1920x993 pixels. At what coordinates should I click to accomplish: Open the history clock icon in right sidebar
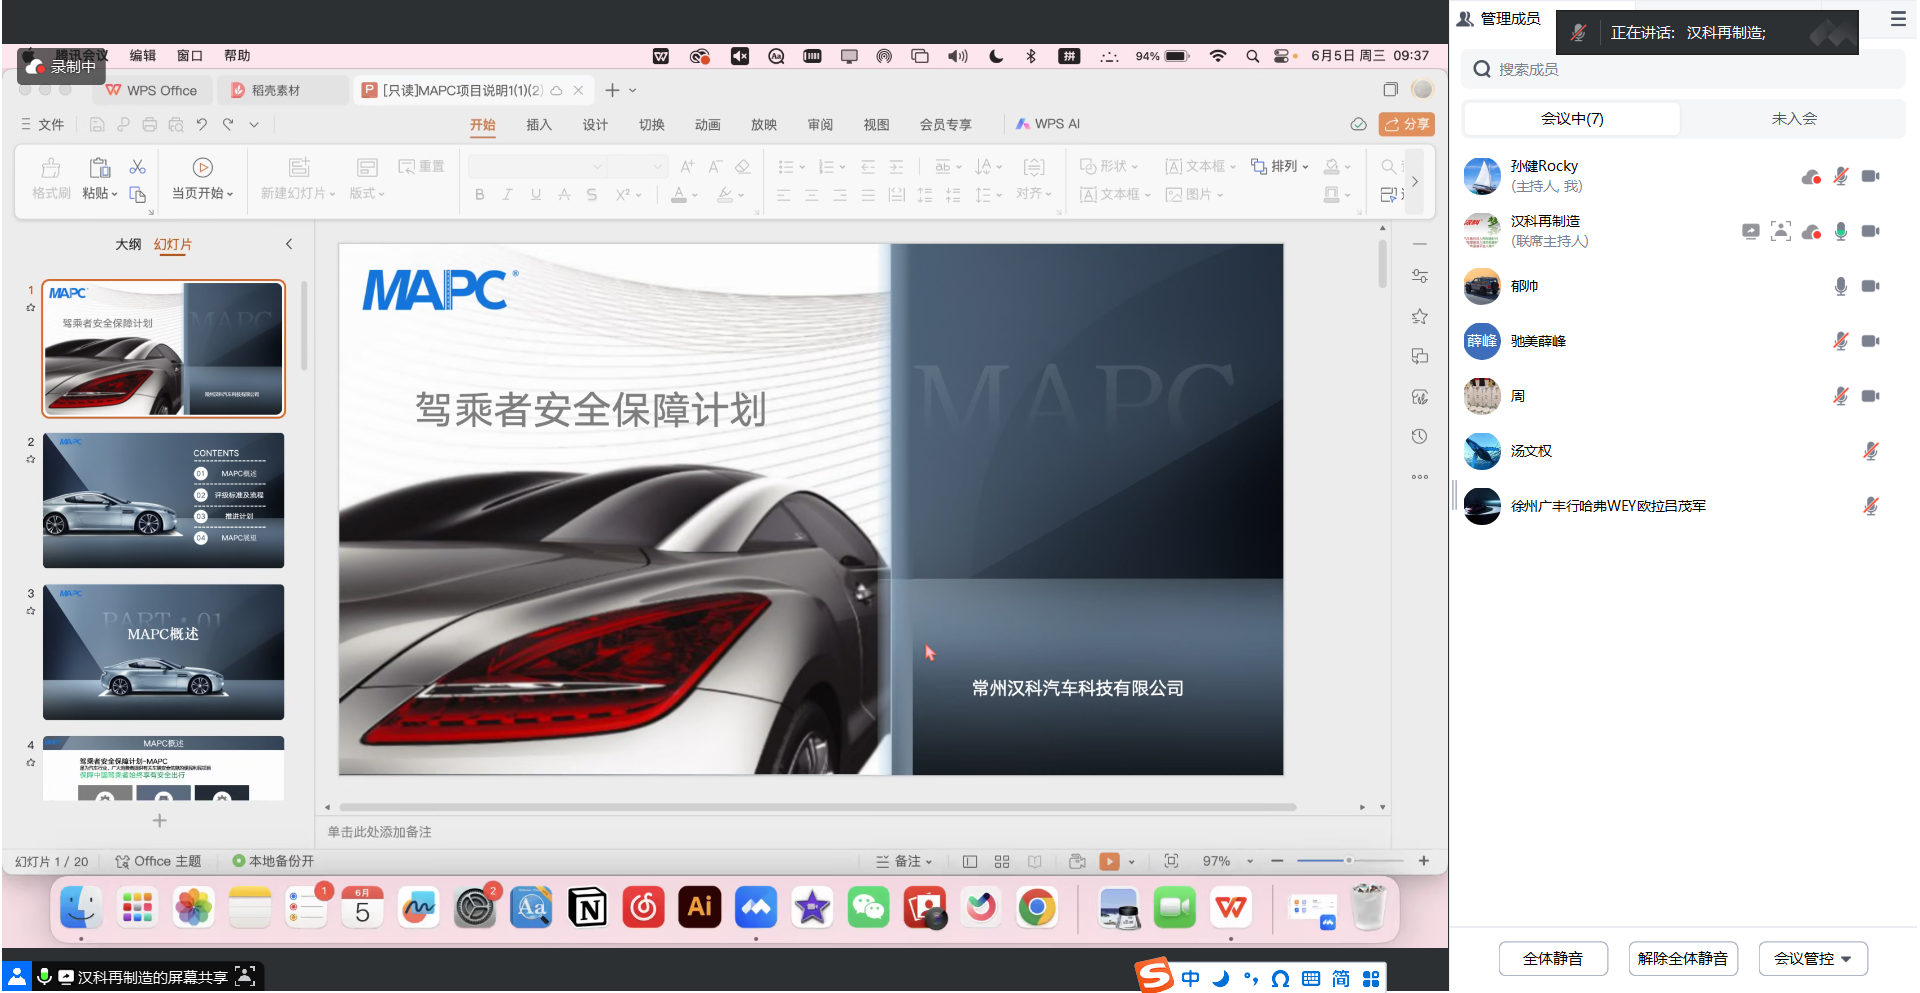[x=1420, y=437]
